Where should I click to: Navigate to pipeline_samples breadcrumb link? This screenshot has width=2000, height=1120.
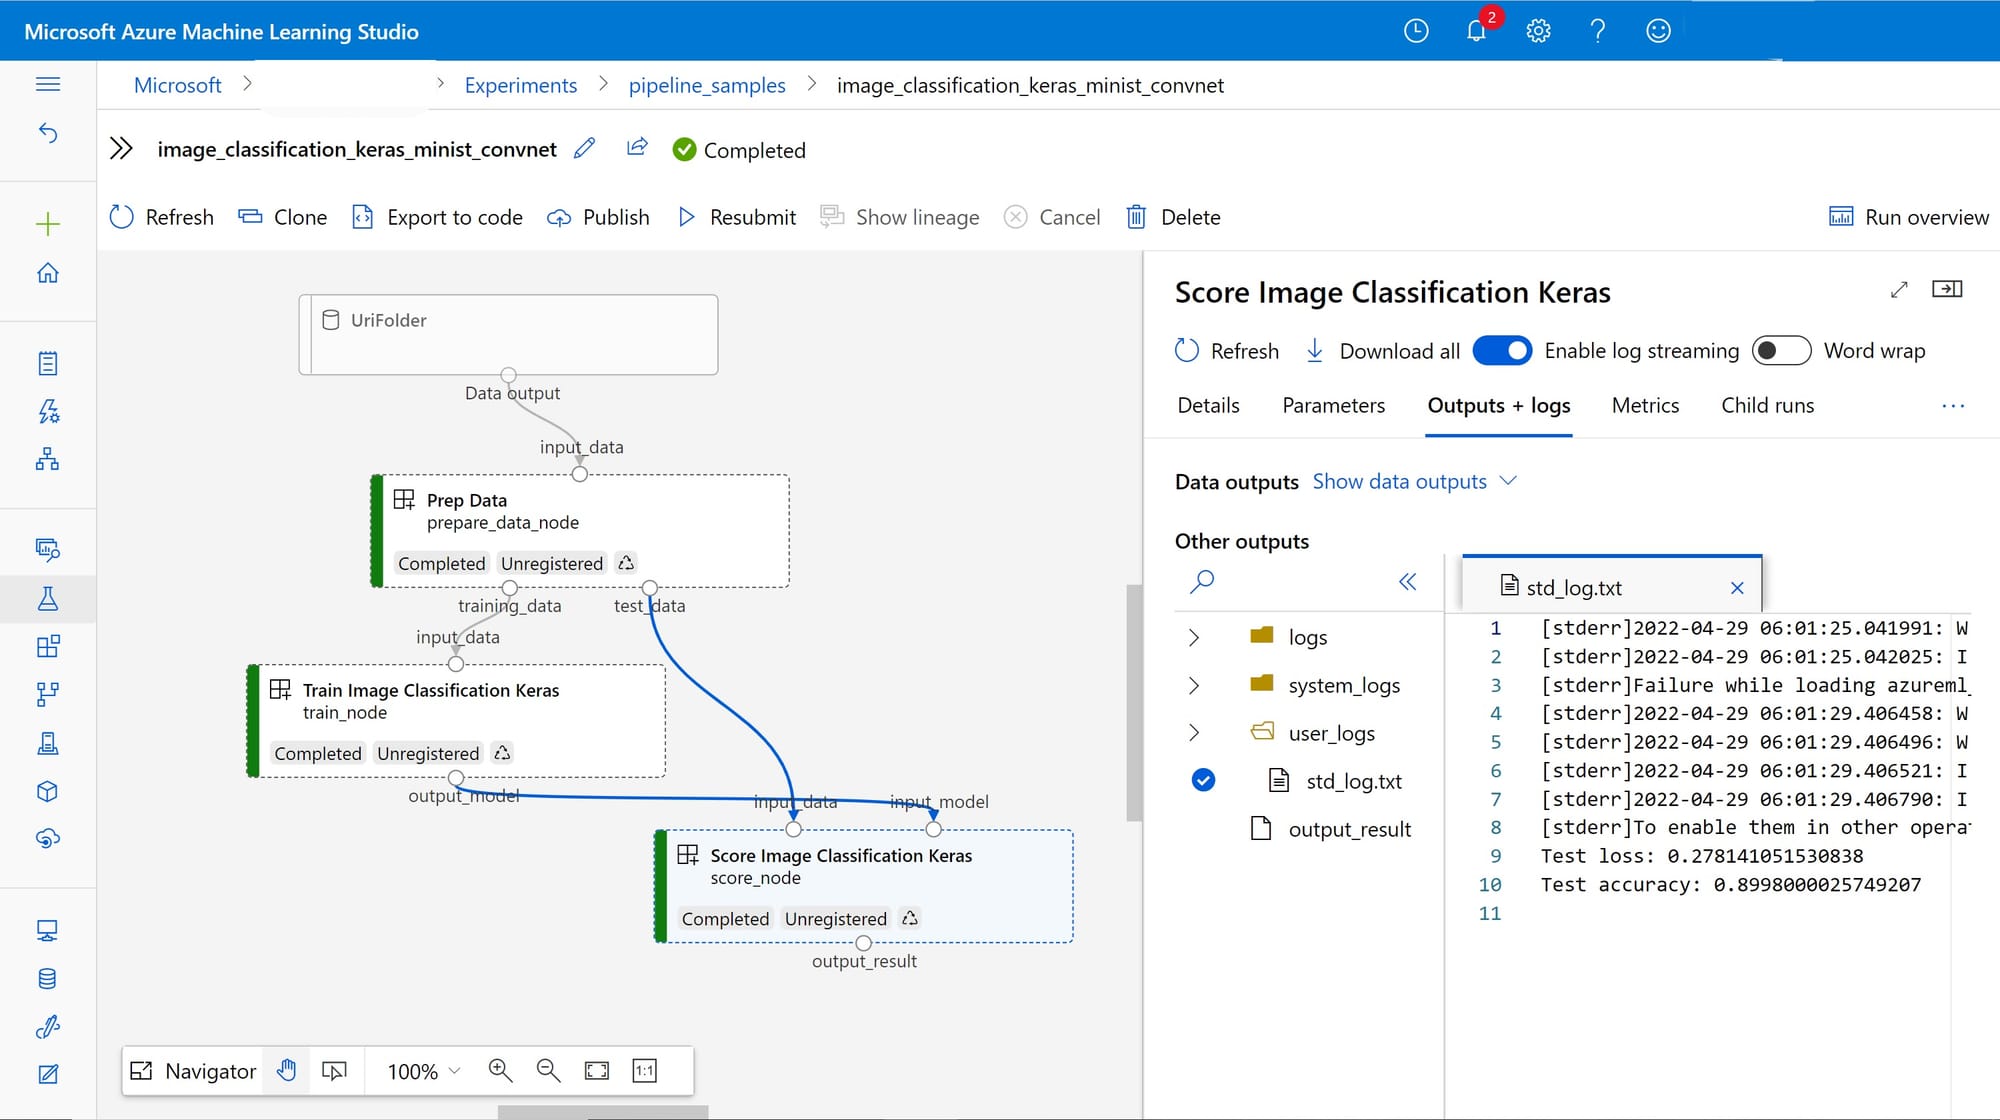click(707, 85)
